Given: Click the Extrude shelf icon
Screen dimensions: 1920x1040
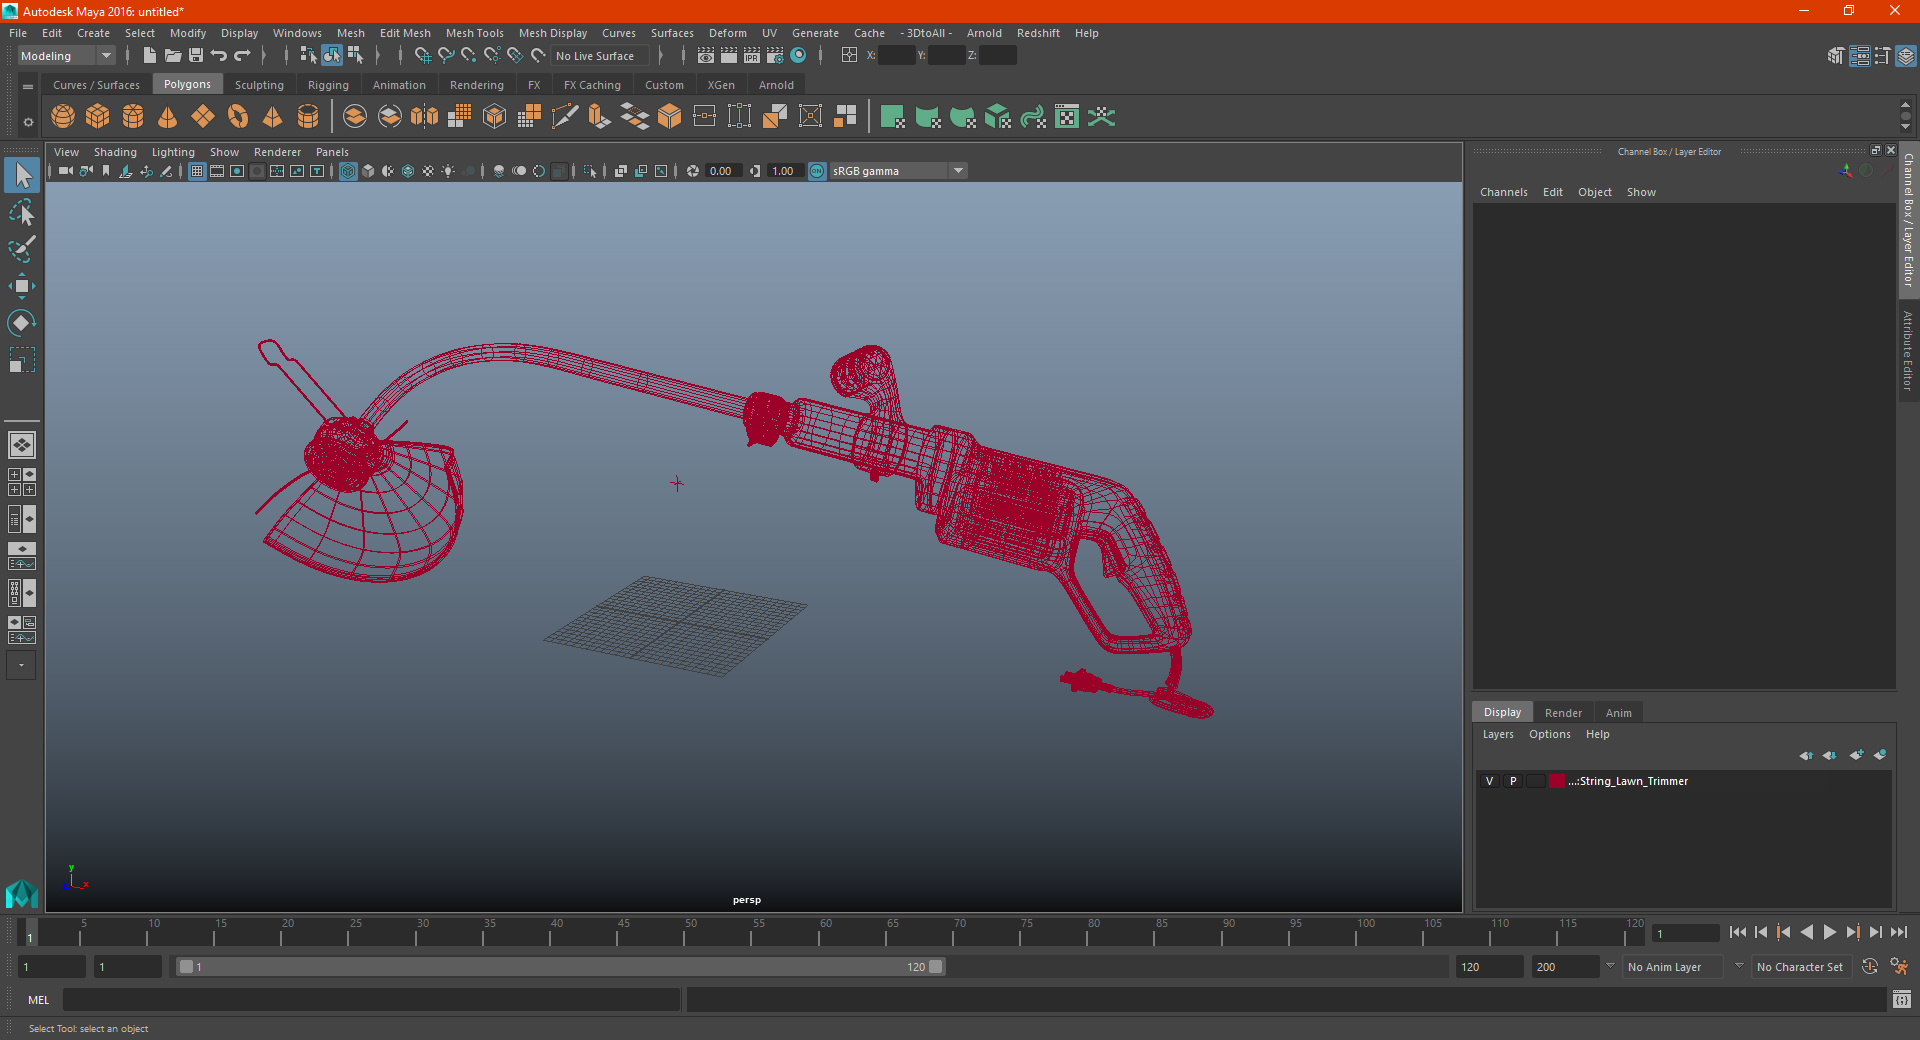Looking at the screenshot, I should 600,117.
